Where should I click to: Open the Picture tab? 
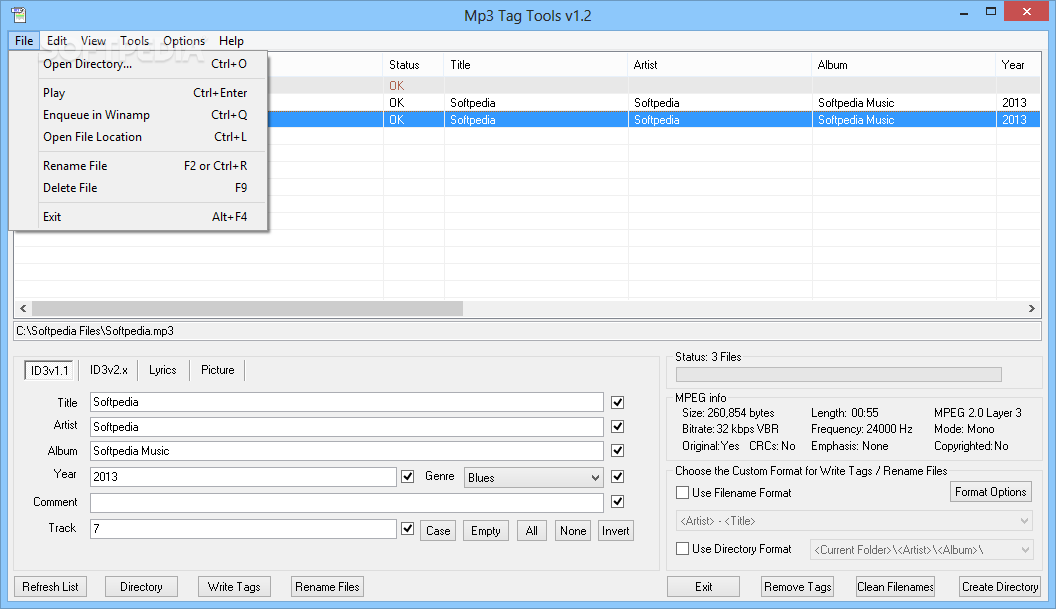(218, 370)
